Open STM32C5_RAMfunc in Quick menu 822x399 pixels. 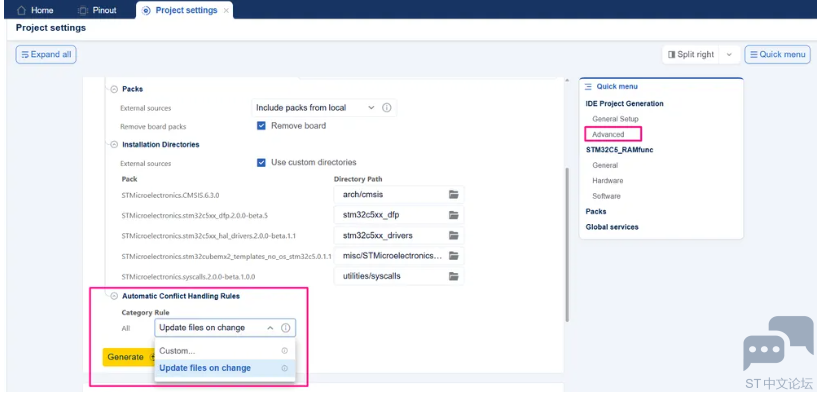(619, 150)
